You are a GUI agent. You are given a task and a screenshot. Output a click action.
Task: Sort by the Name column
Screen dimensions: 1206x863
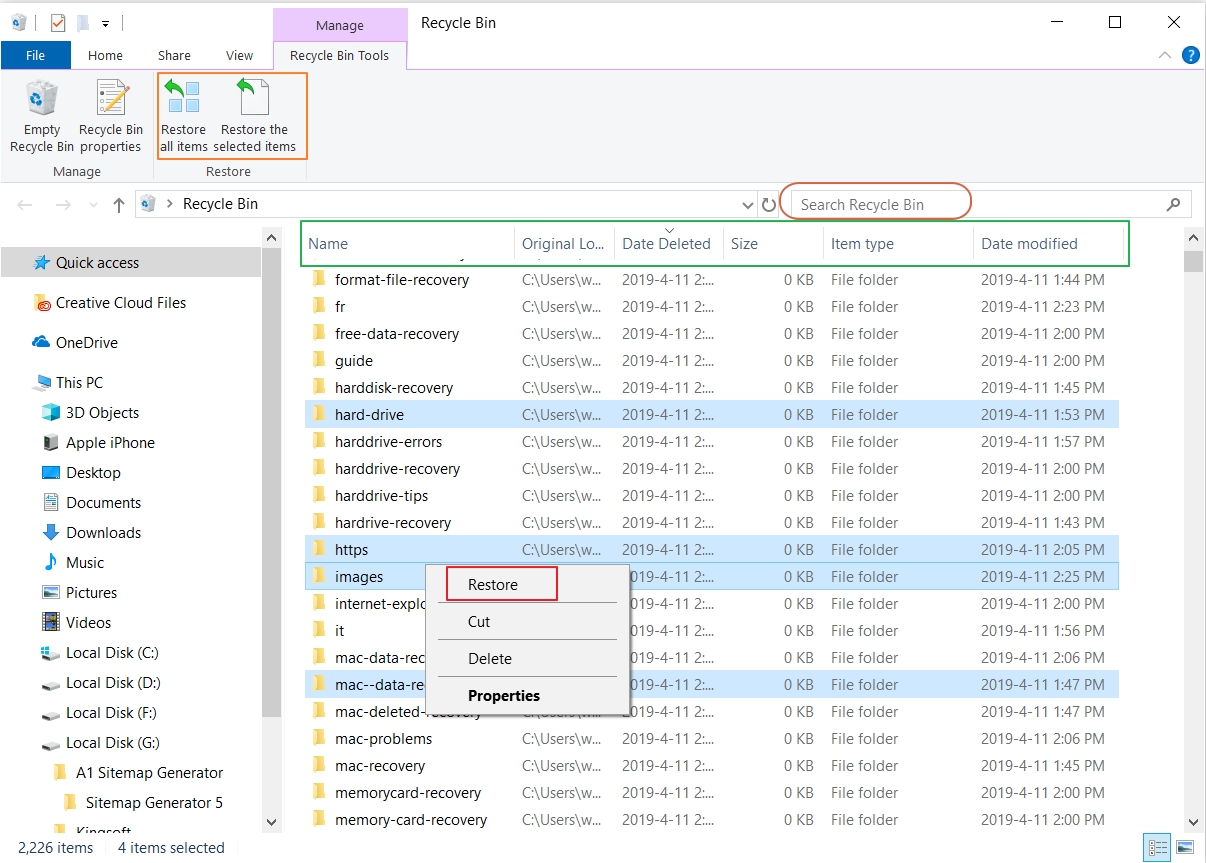click(x=408, y=244)
